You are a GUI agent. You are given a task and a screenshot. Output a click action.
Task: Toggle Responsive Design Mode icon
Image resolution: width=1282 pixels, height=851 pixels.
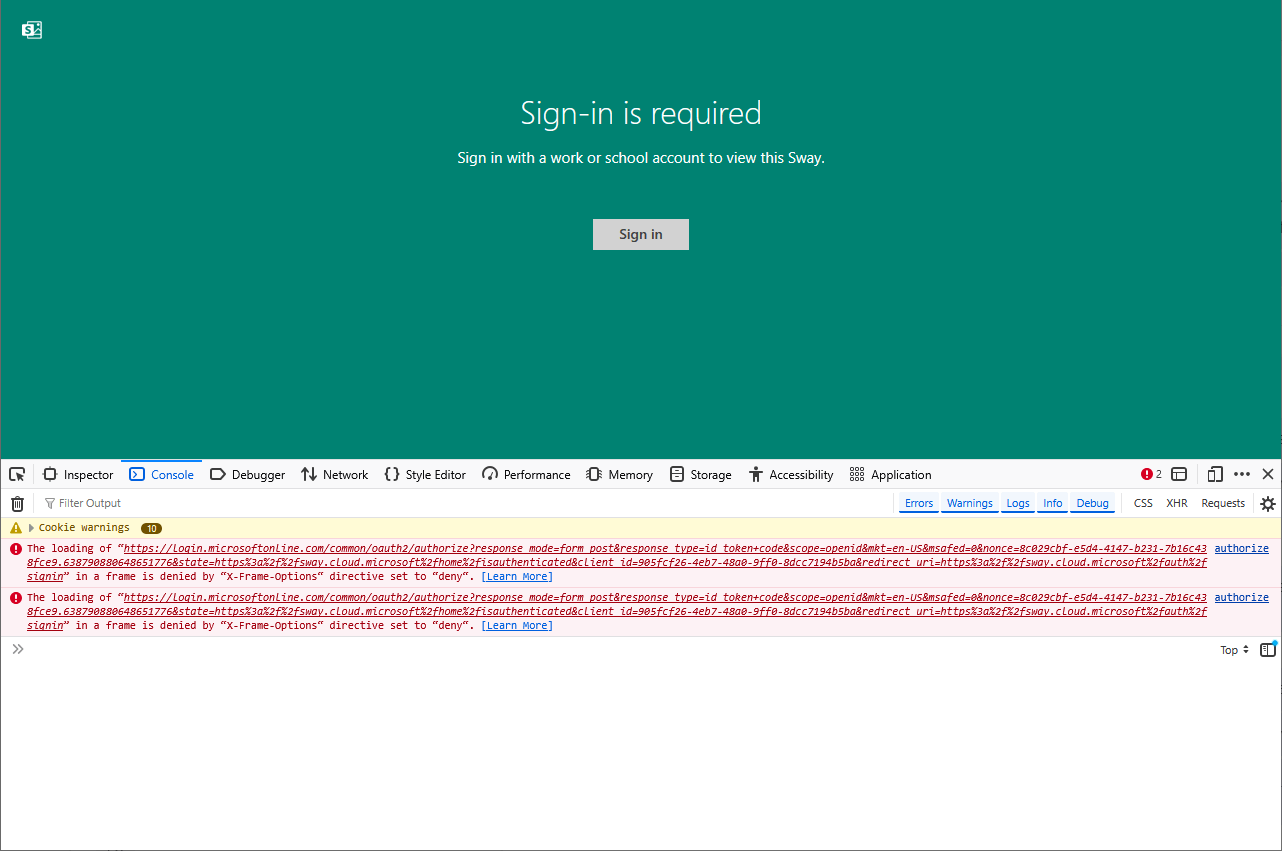(x=1215, y=474)
